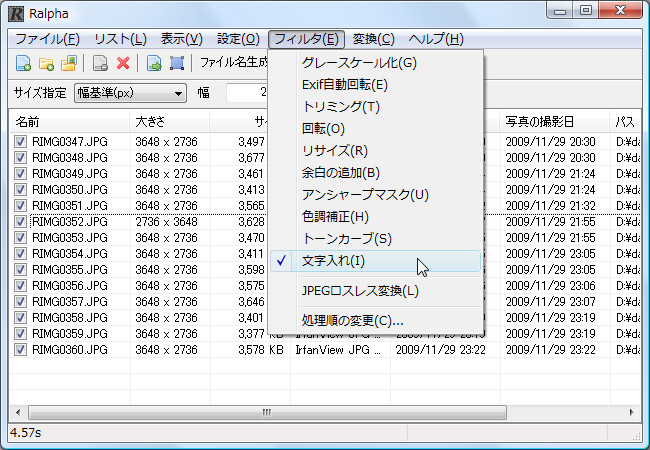The image size is (650, 450).
Task: Click the blue square trimming icon
Action: (x=177, y=63)
